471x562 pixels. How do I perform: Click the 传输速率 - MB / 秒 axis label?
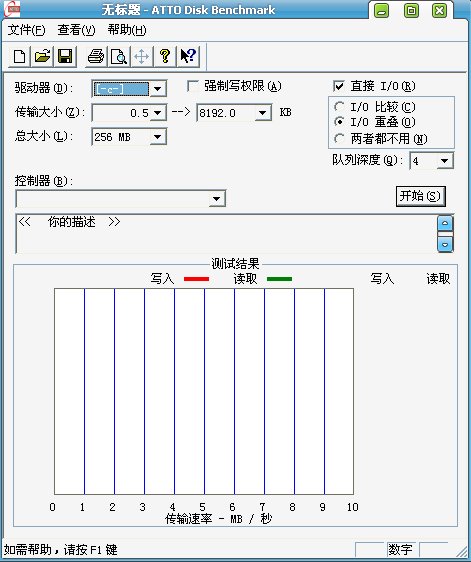219,518
